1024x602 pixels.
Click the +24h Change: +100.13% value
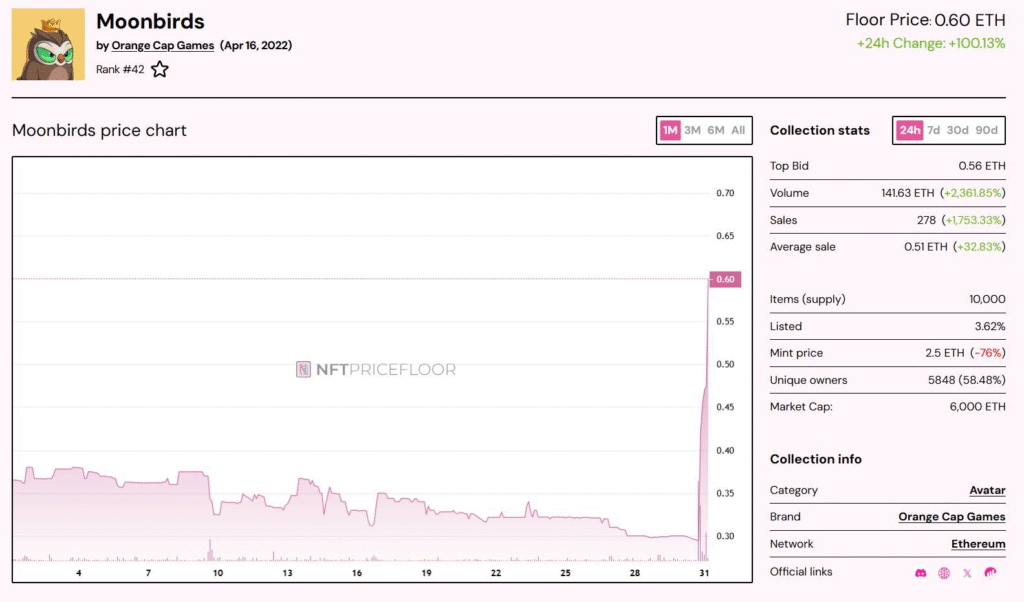[x=931, y=44]
